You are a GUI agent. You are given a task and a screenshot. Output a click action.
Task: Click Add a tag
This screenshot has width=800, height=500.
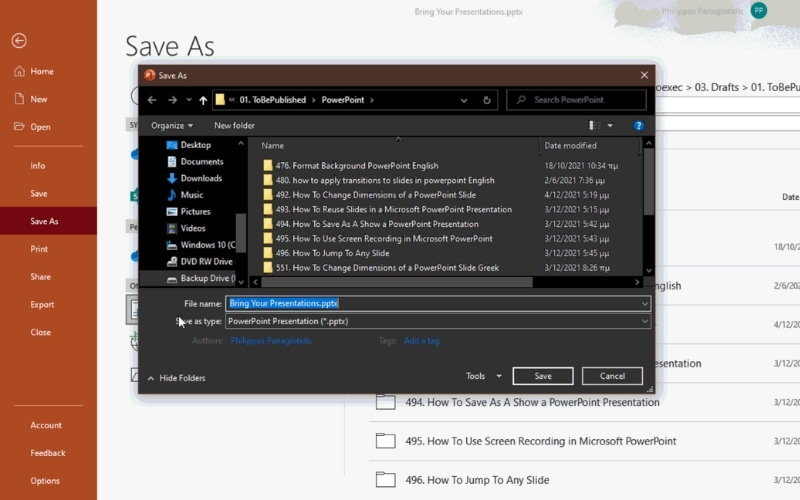[421, 341]
